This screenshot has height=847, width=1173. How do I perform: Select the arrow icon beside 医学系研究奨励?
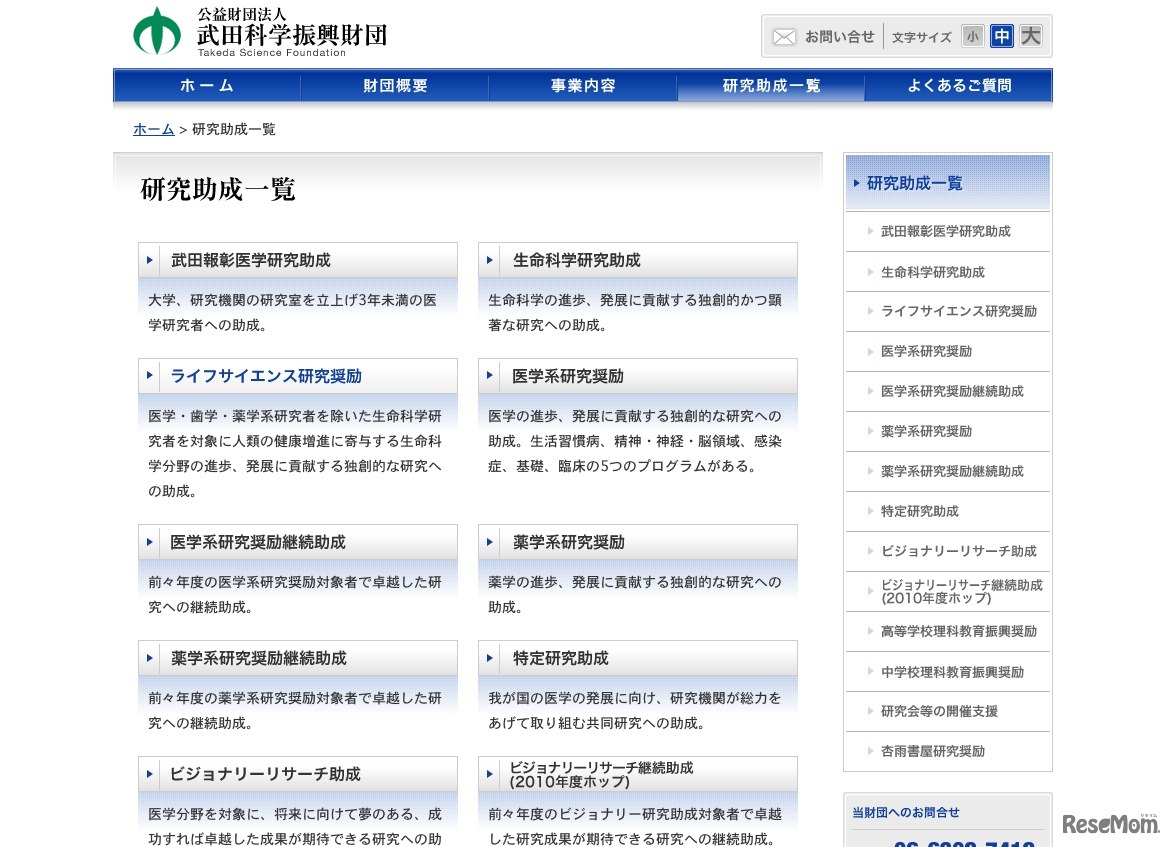point(489,376)
